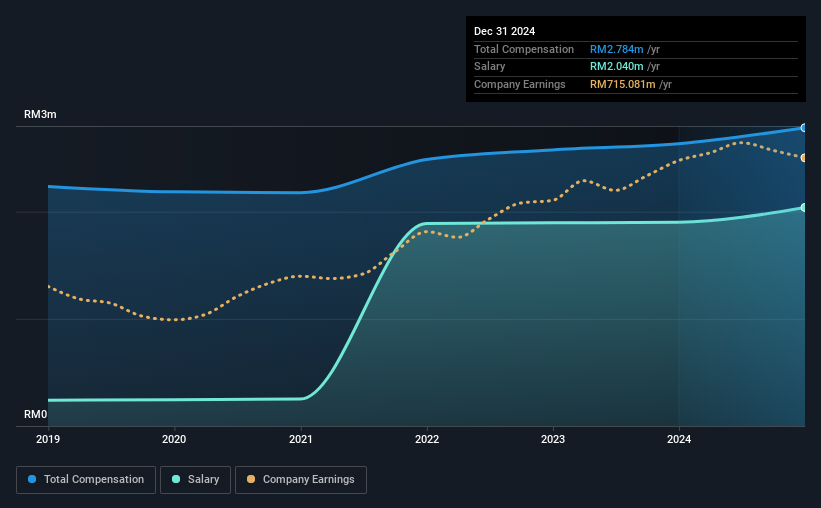Click the 2019 axis label
This screenshot has width=821, height=508.
48,439
